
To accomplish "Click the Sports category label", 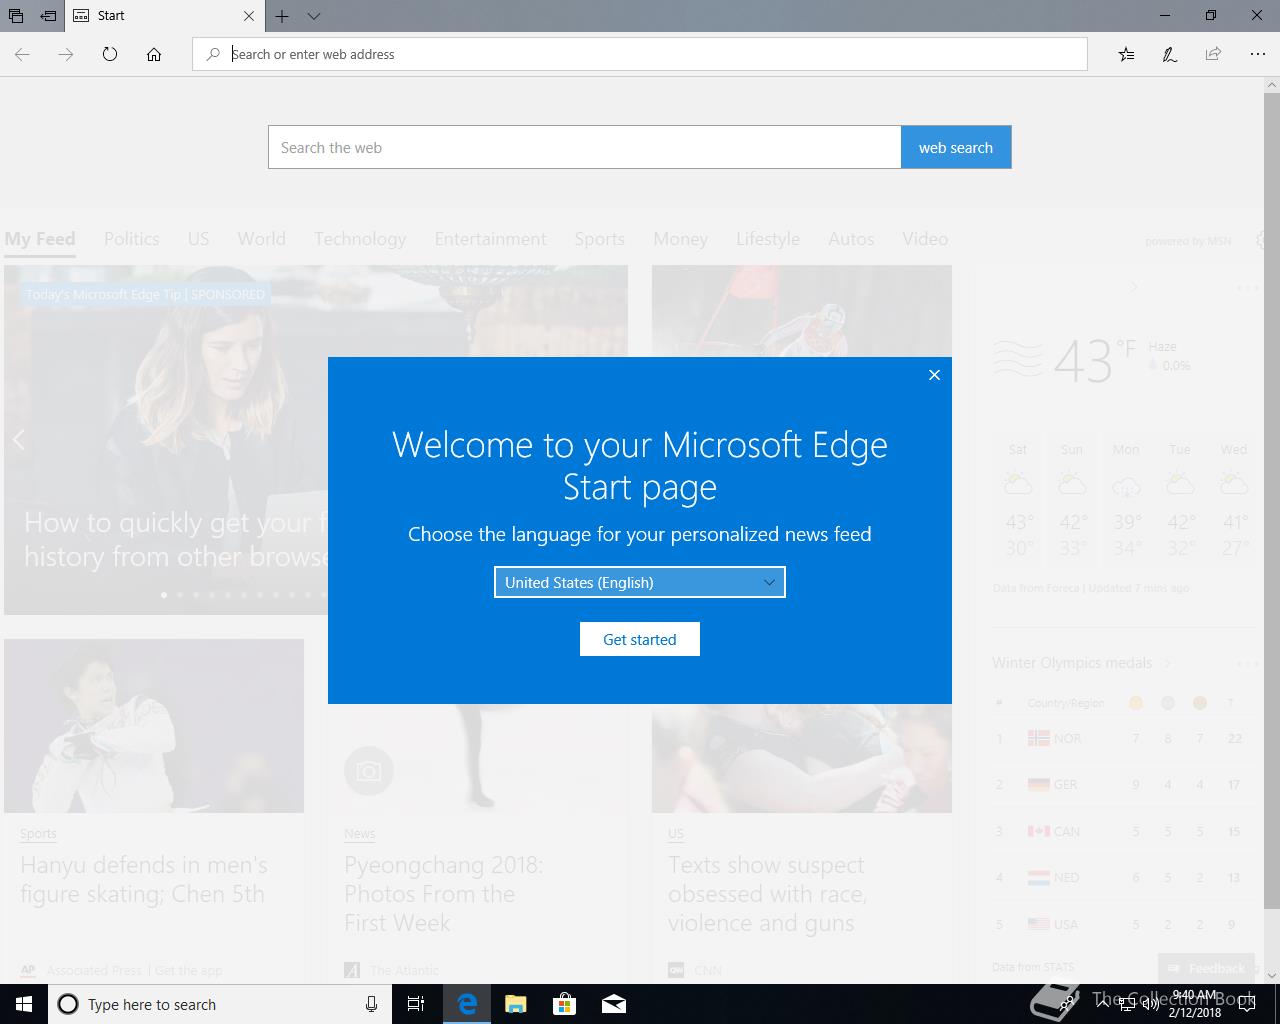I will pyautogui.click(x=38, y=833).
